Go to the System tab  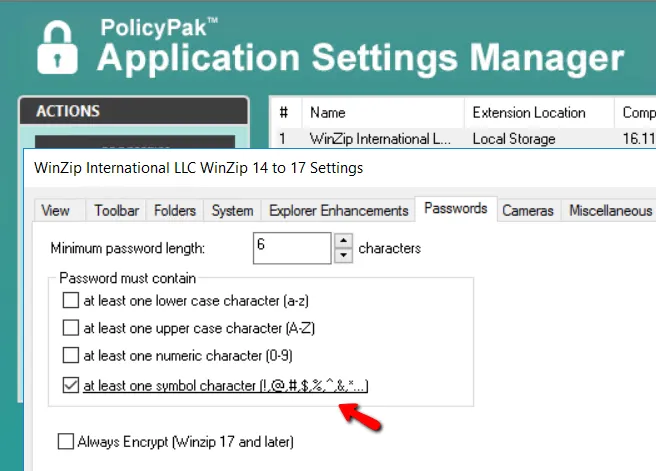(232, 210)
